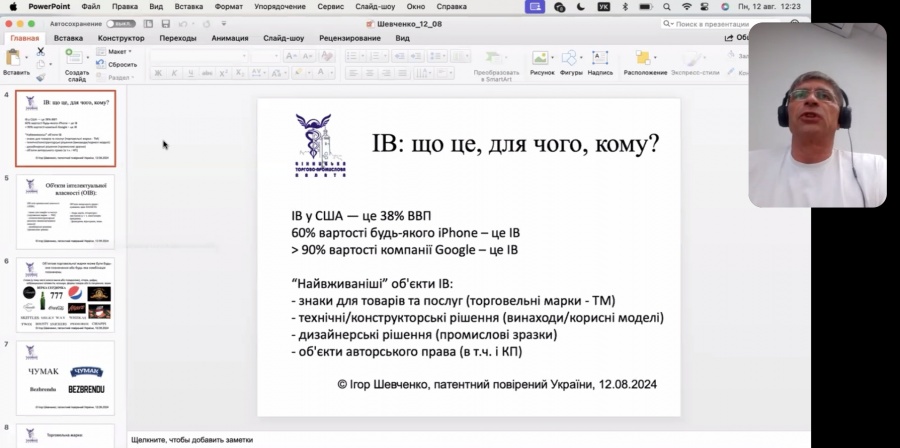This screenshot has height=448, width=900.
Task: Open the Сервис menu
Action: click(331, 6)
